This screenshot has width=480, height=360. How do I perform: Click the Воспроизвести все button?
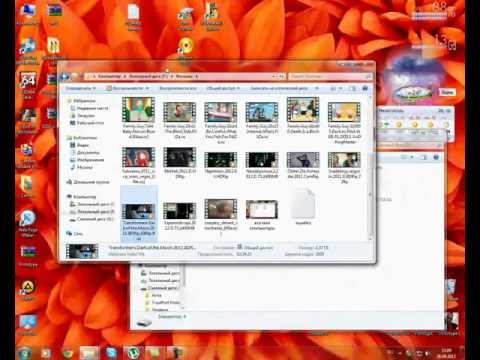tap(178, 88)
